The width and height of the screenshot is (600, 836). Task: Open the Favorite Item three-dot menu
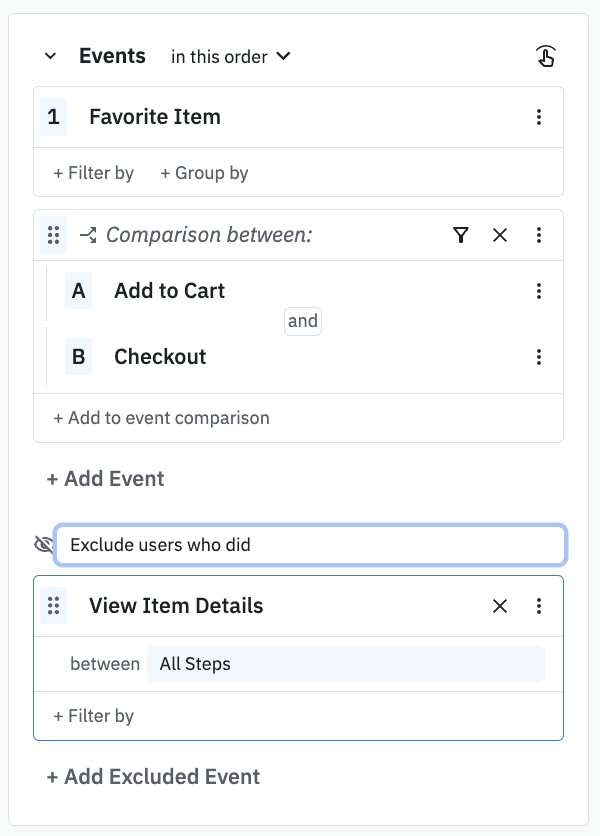coord(539,117)
